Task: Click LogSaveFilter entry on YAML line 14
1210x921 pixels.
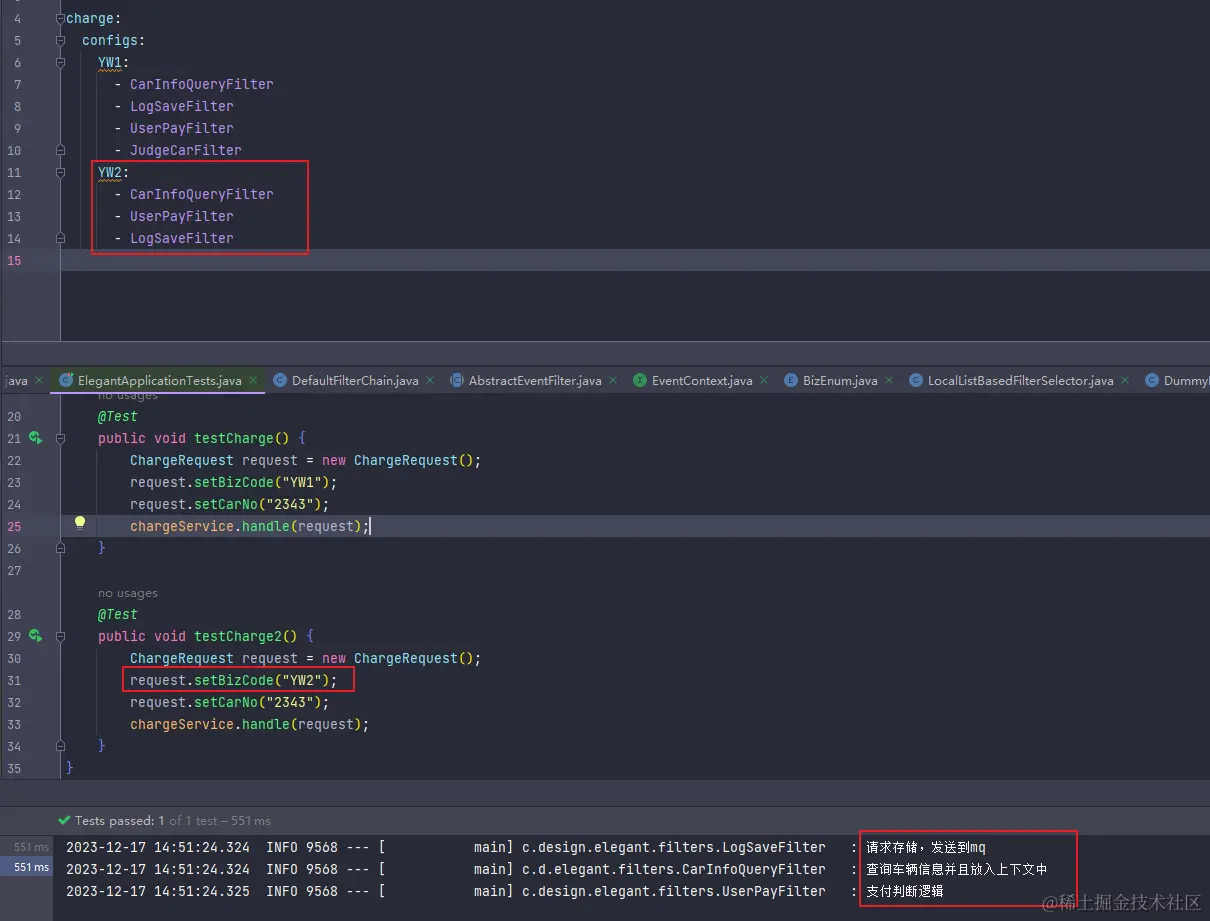Action: click(x=181, y=238)
